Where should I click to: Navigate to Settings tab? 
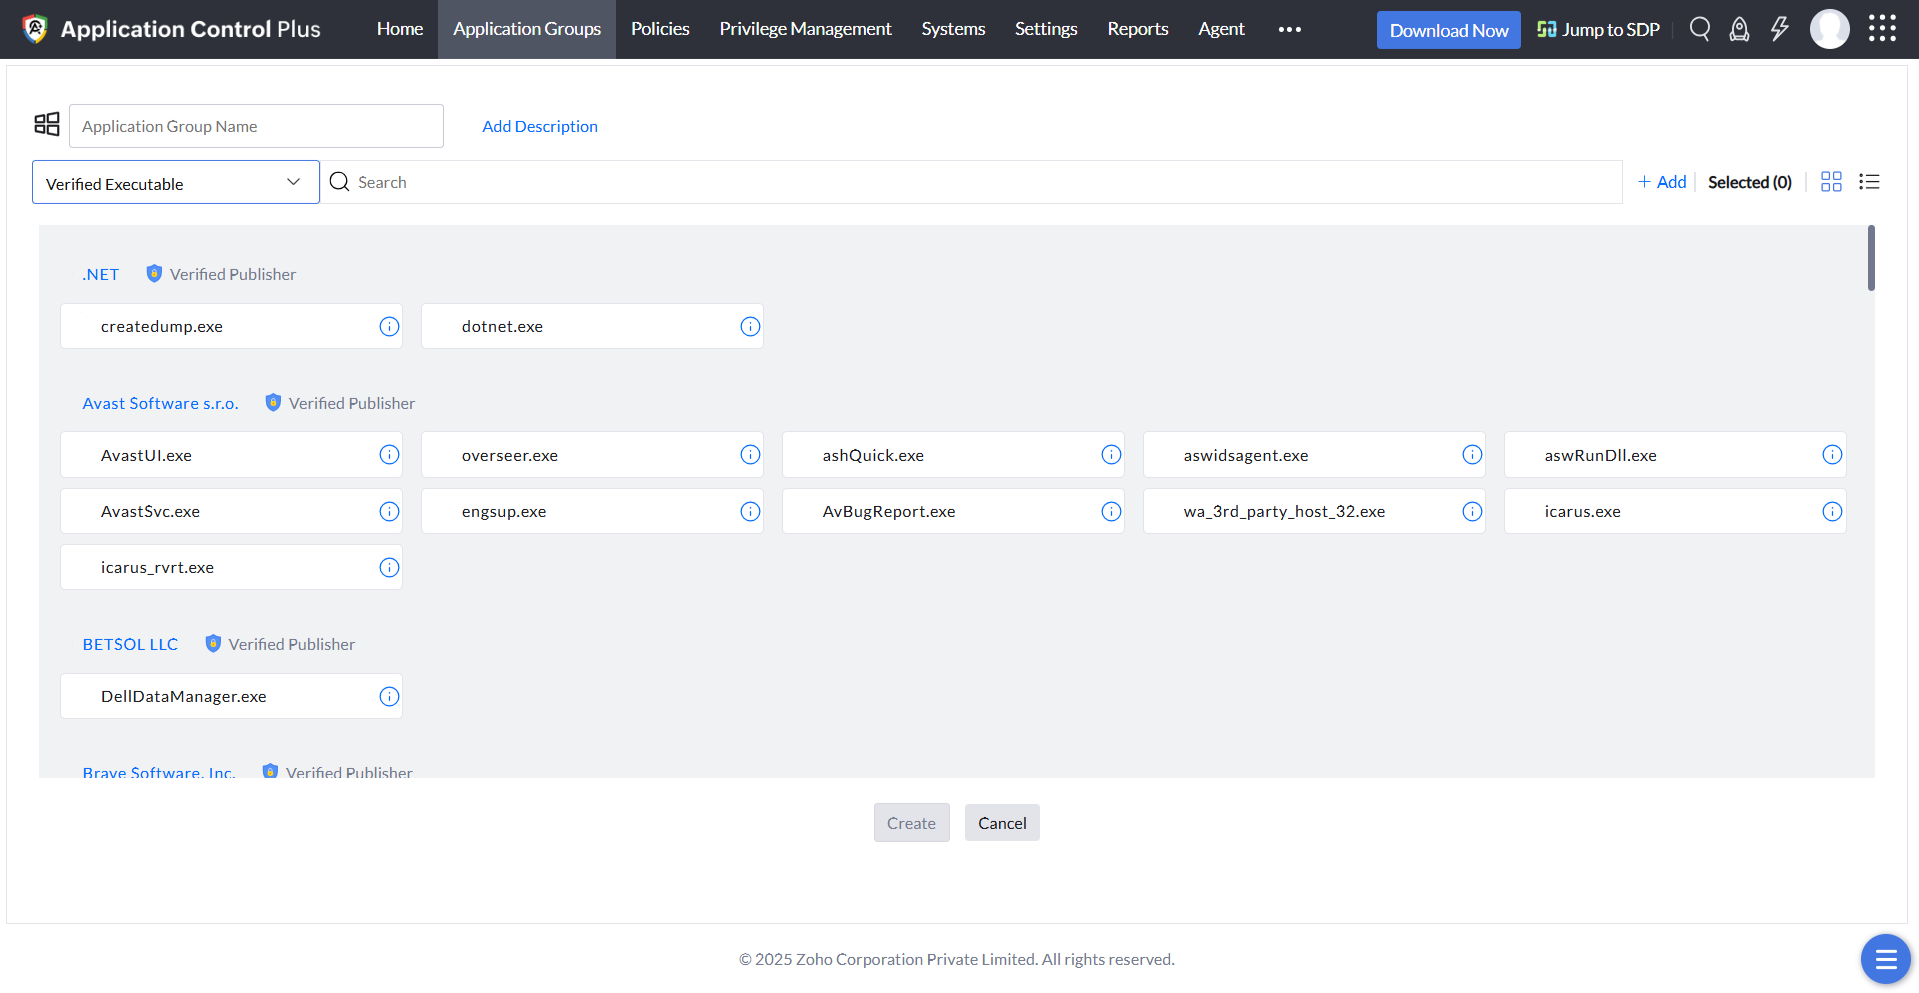[x=1046, y=29]
